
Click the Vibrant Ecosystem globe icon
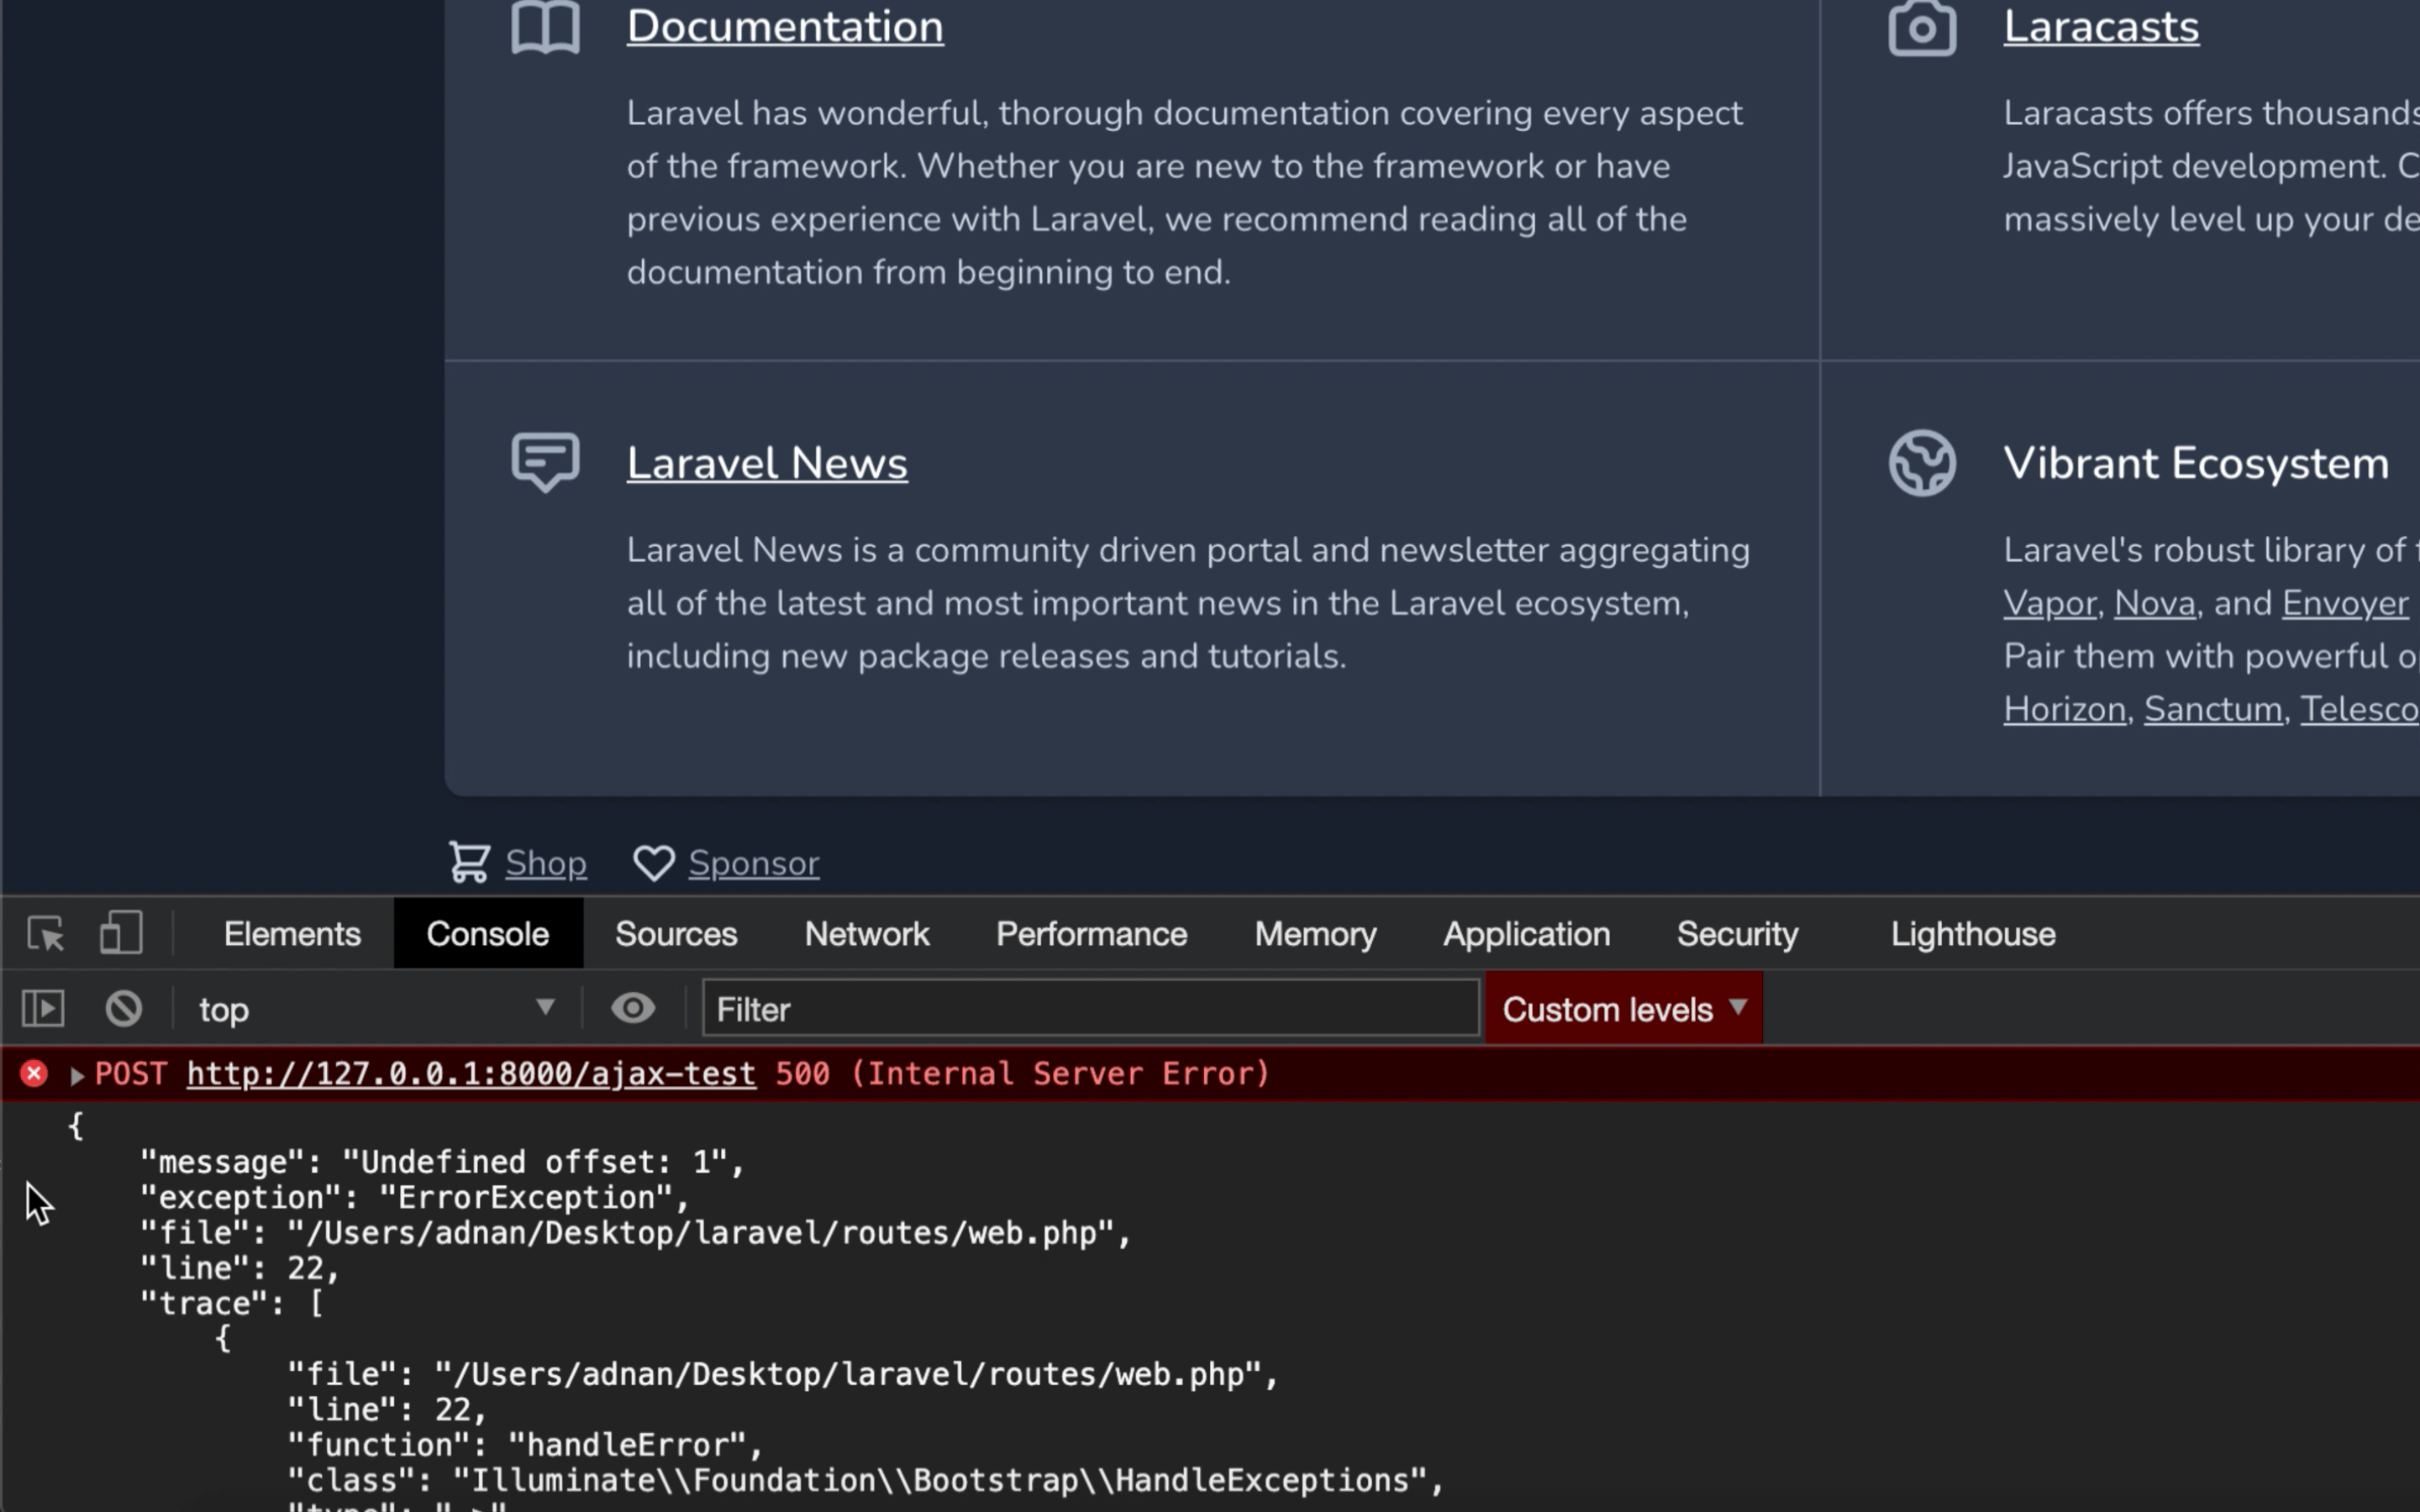(1921, 463)
